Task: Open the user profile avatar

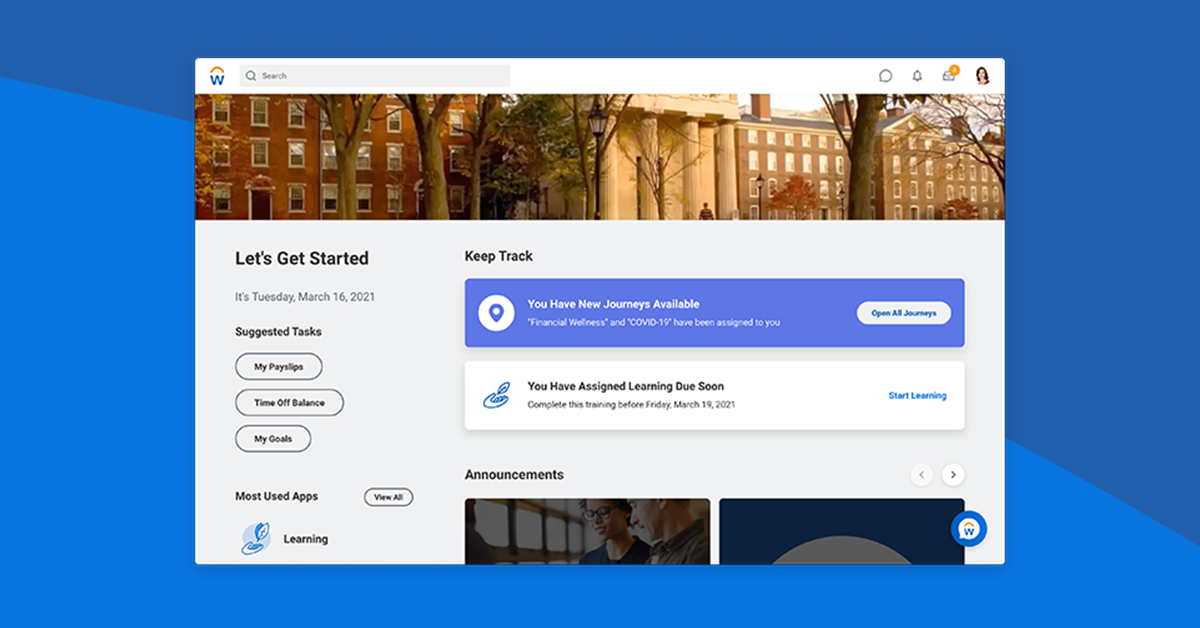Action: (x=982, y=76)
